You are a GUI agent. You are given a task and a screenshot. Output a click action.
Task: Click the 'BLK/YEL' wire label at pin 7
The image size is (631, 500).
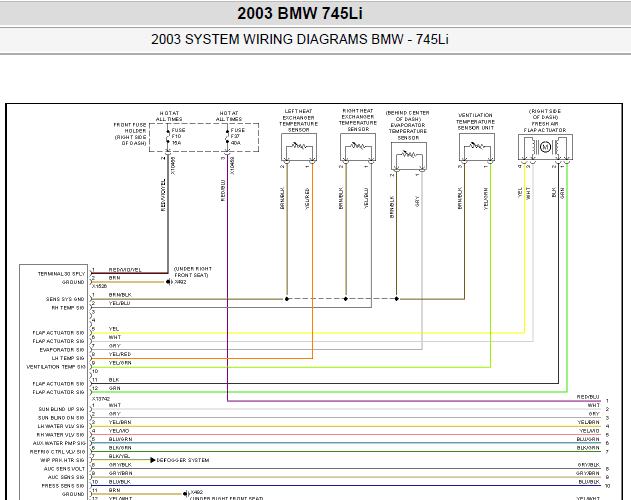point(119,456)
